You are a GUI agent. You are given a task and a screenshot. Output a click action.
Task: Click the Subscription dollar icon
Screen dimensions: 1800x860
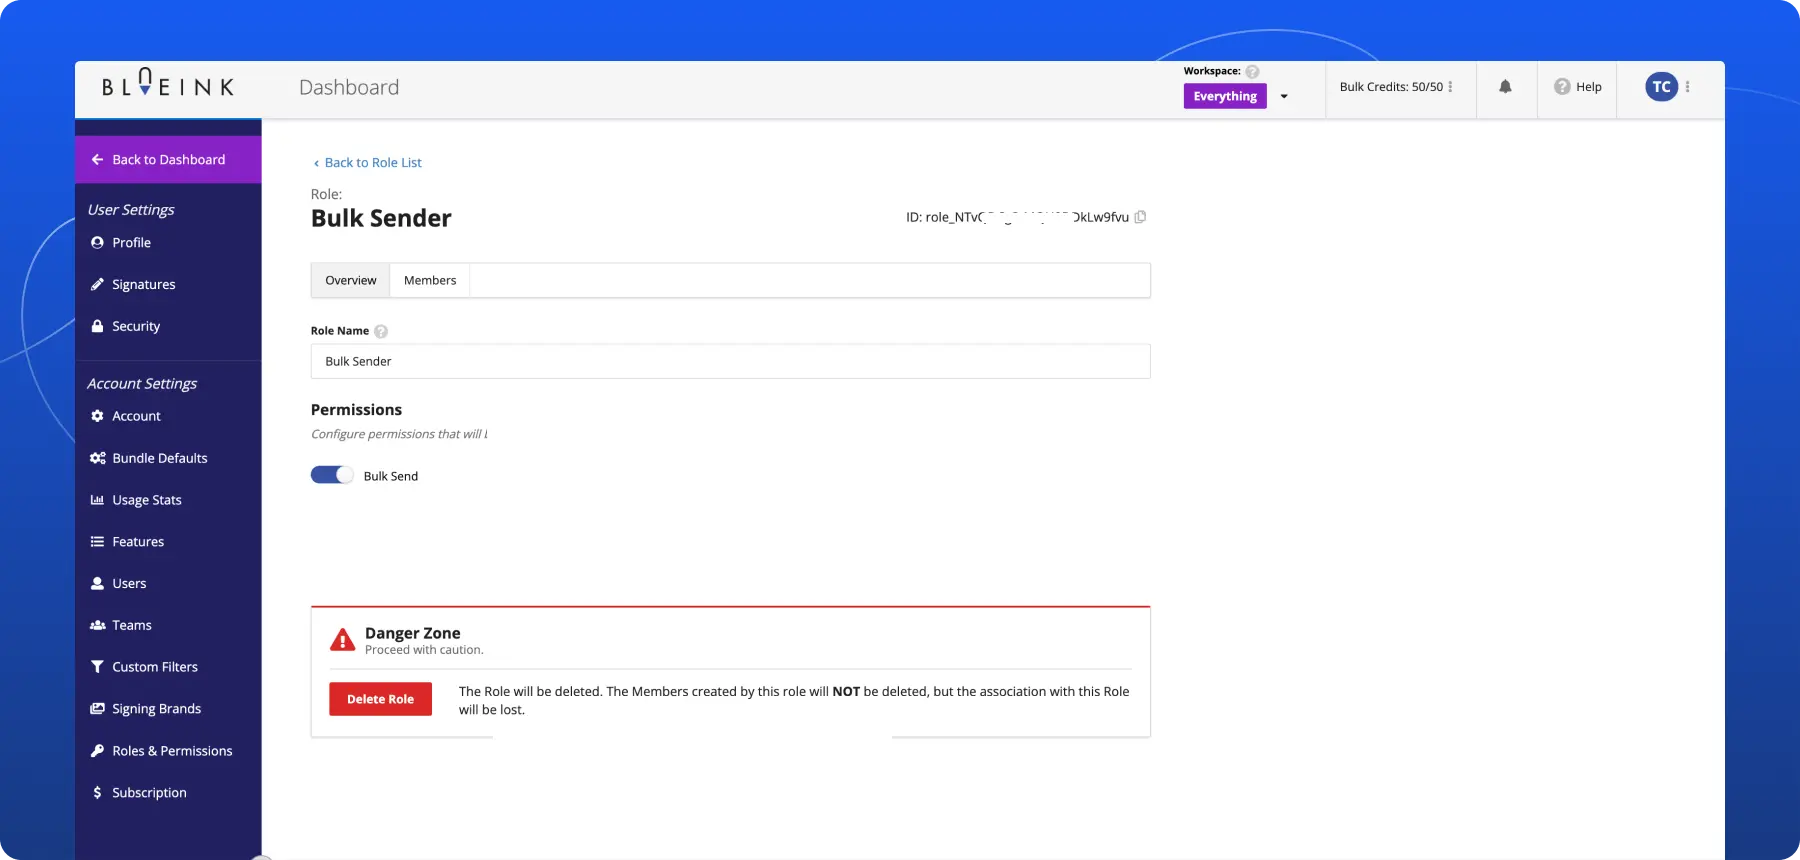pyautogui.click(x=97, y=792)
